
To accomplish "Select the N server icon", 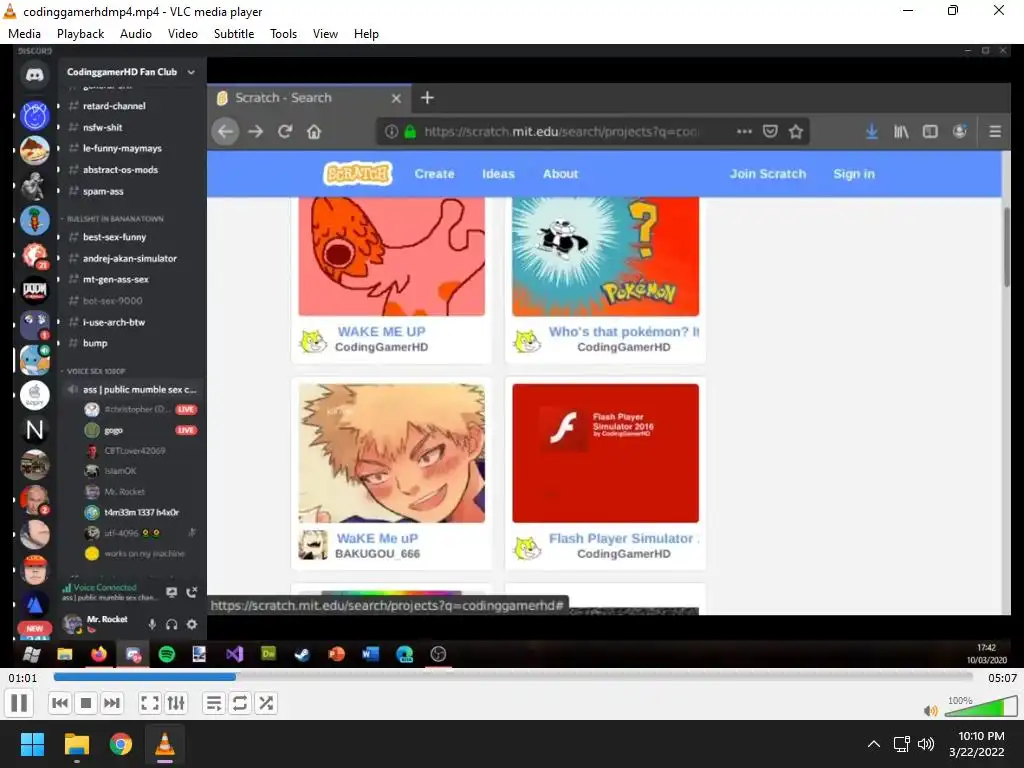I will (35, 430).
